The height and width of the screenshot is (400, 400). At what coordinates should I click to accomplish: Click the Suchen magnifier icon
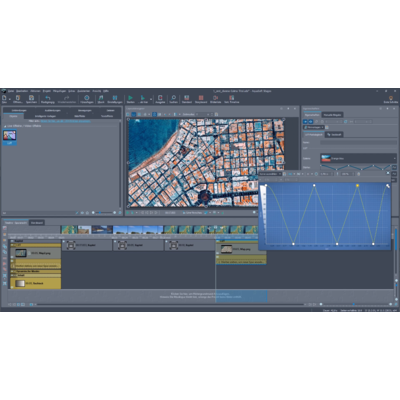(x=173, y=98)
